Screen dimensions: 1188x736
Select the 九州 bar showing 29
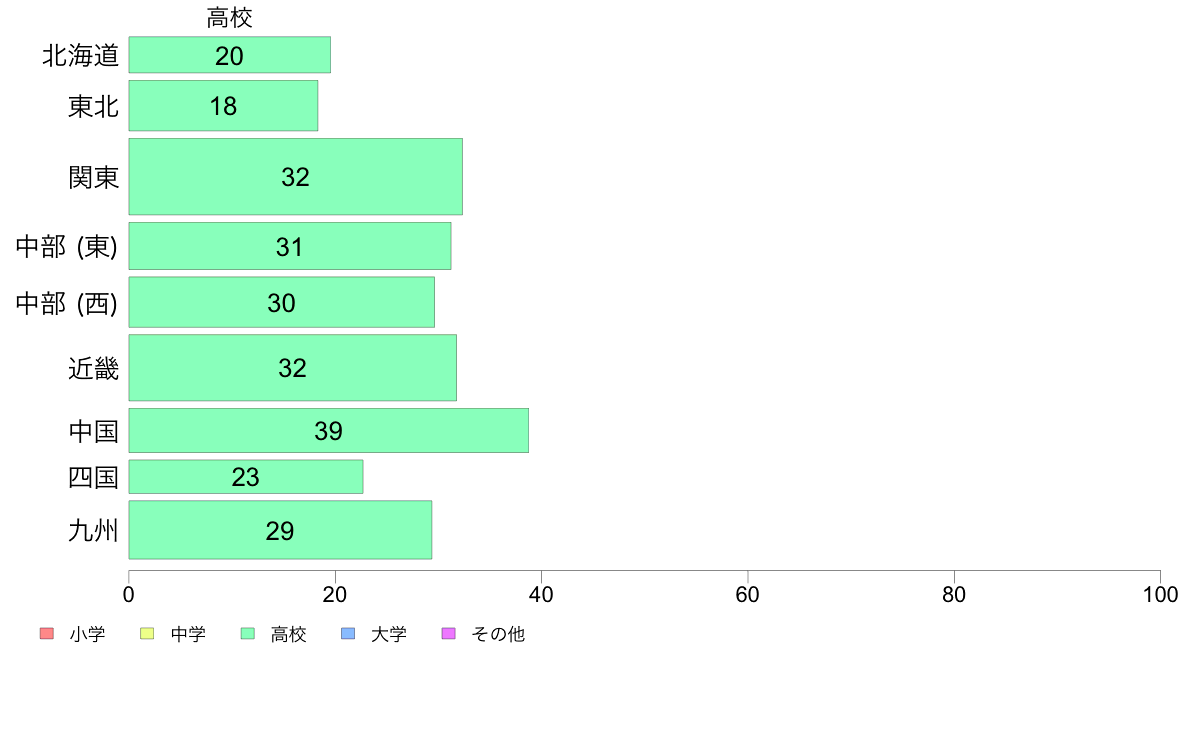280,530
